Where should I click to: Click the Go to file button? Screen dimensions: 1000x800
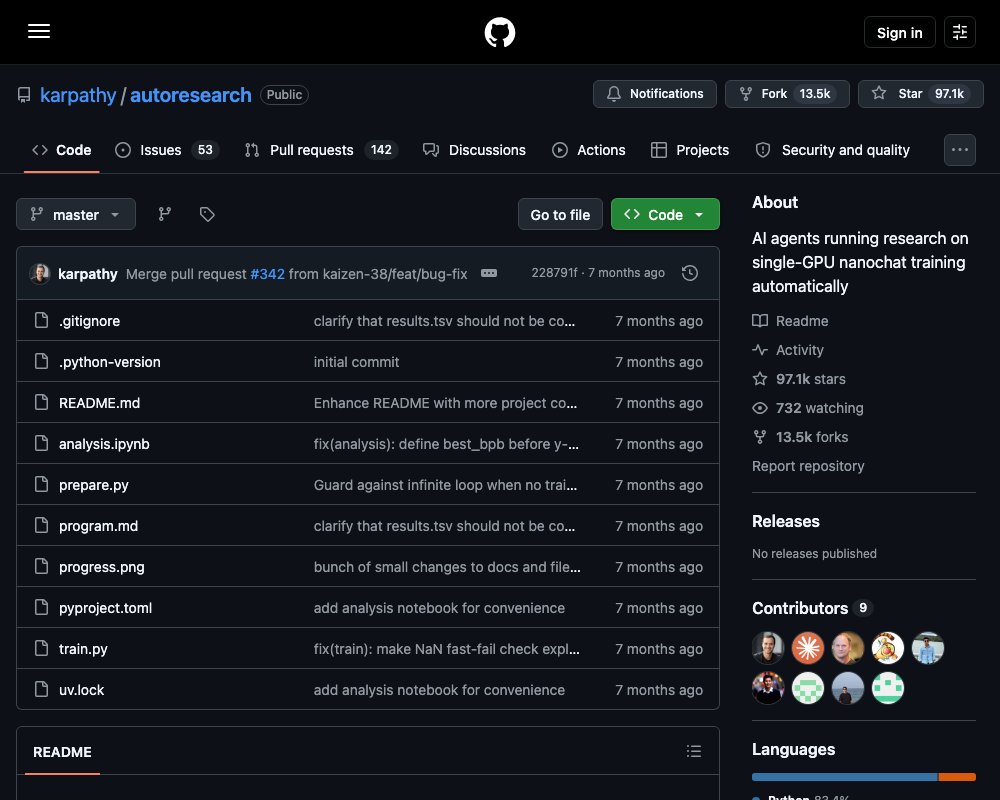(560, 214)
